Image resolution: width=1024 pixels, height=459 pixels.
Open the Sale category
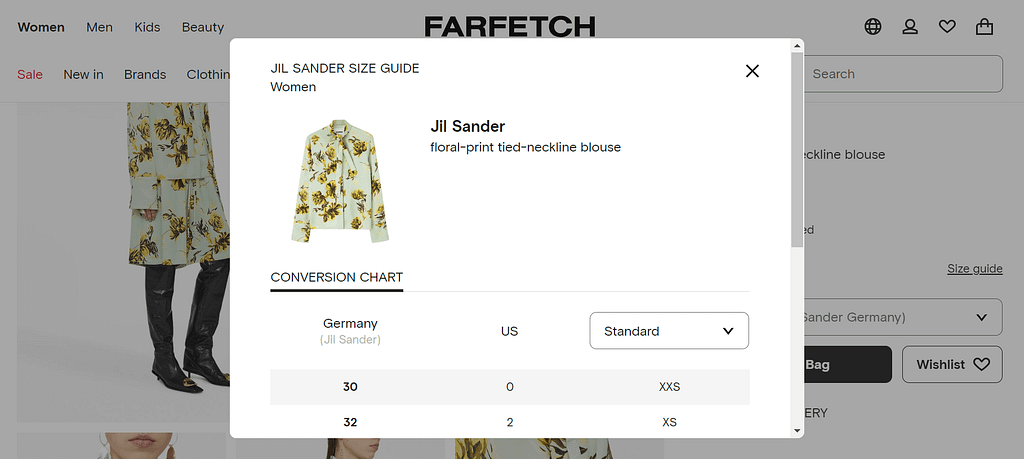pos(30,74)
